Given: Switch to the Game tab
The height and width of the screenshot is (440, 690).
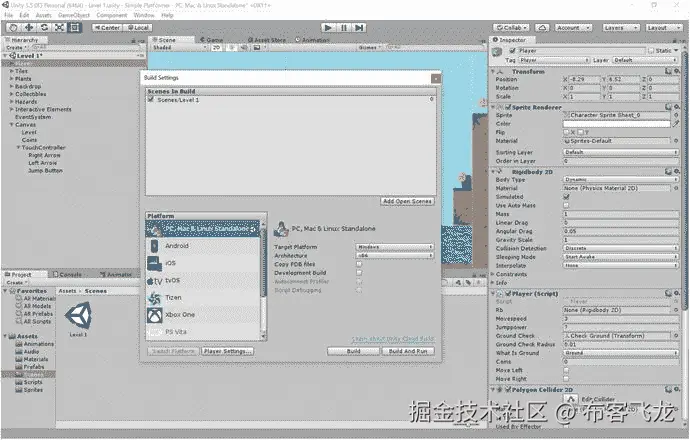Looking at the screenshot, I should click(x=212, y=40).
